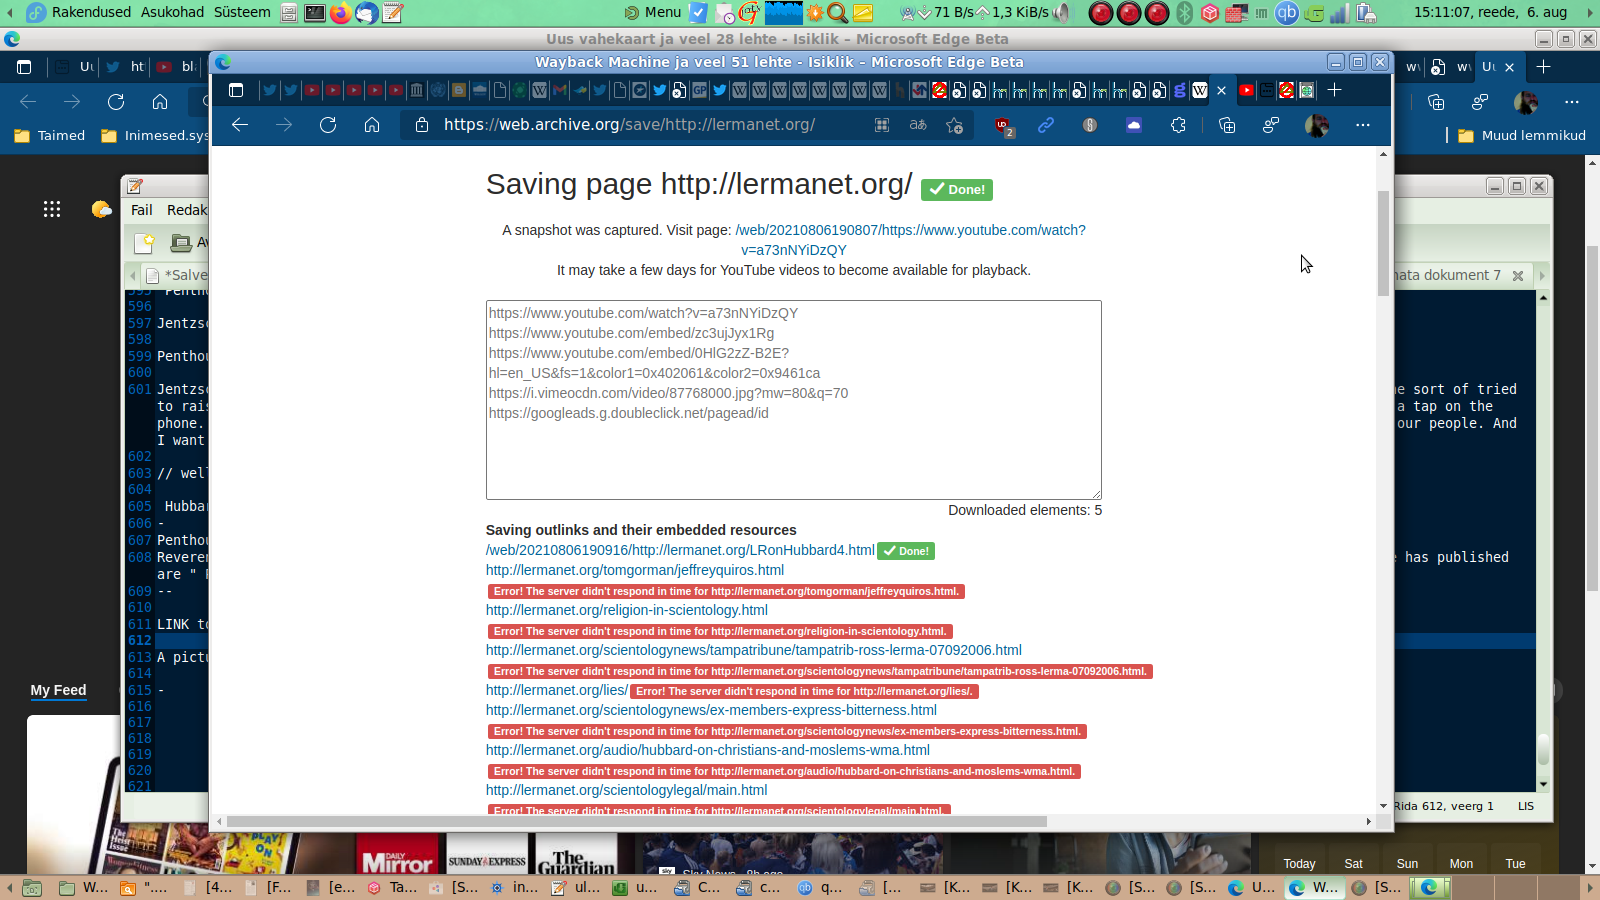Open the app launcher grid on the new tab page

coord(52,209)
